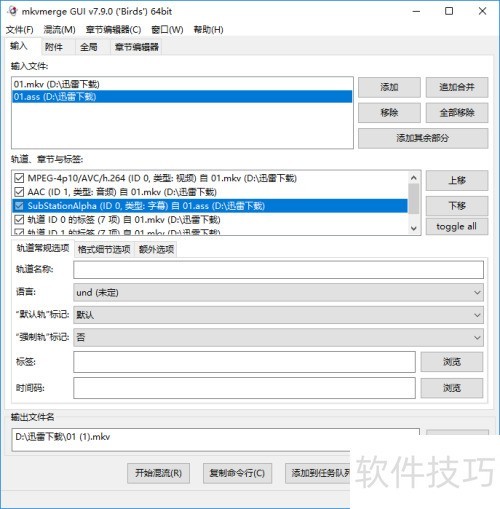The image size is (500, 509).
Task: Click the 标签 input field
Action: click(244, 362)
